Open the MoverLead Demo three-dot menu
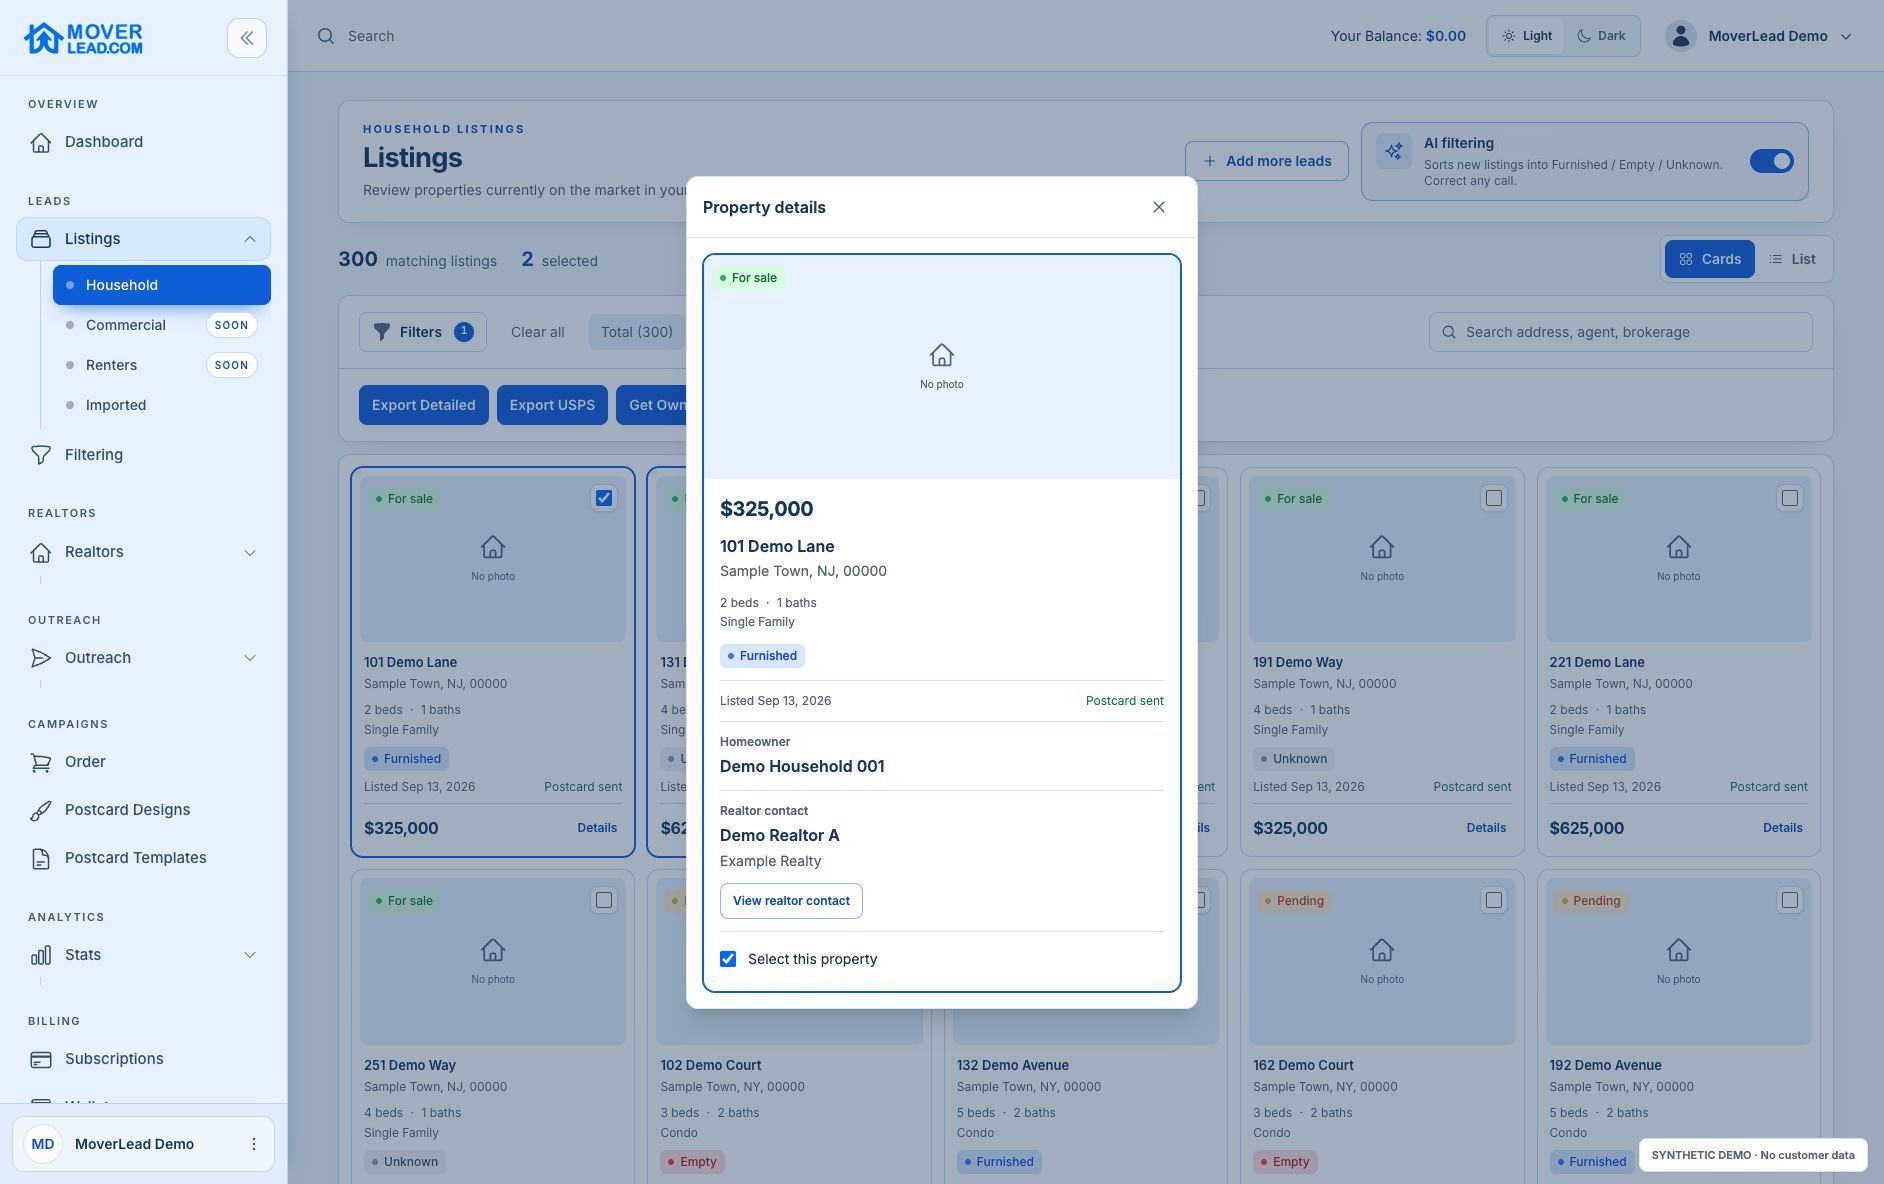The image size is (1884, 1184). tap(253, 1144)
